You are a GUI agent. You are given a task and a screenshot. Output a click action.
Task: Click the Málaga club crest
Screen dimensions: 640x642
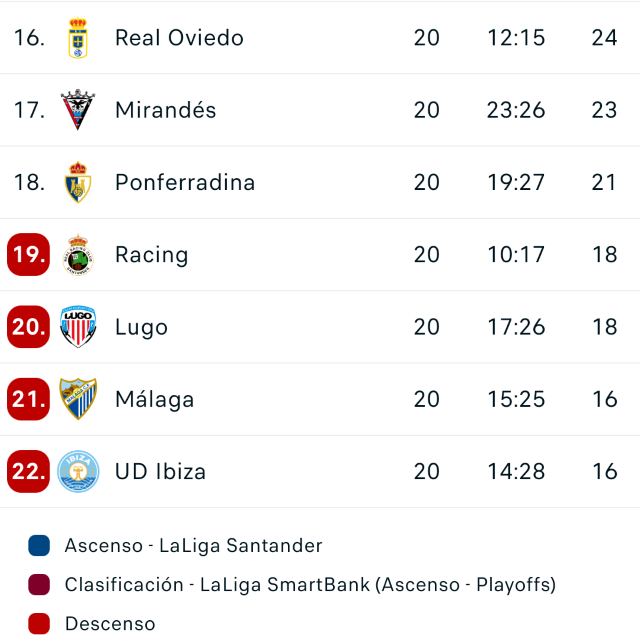pyautogui.click(x=78, y=399)
